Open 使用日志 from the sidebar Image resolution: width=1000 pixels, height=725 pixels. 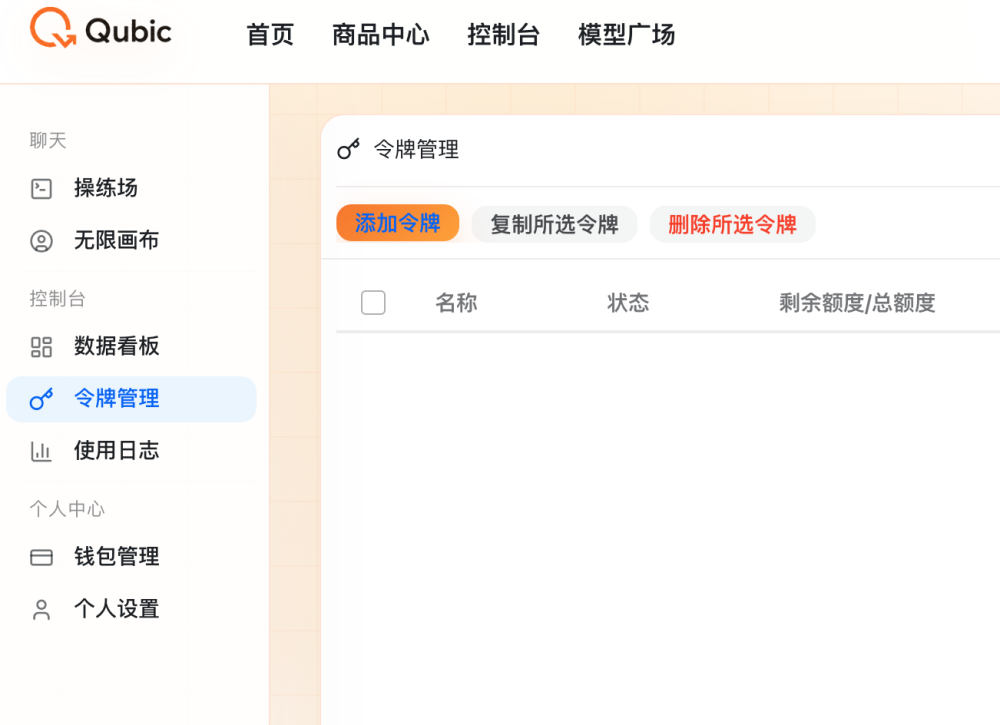click(x=131, y=451)
